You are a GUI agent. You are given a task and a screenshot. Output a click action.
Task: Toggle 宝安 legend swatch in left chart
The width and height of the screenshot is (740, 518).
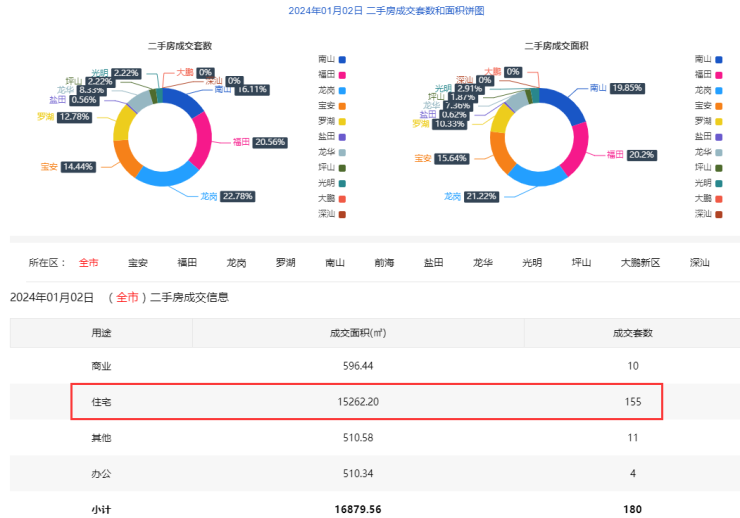coord(342,106)
